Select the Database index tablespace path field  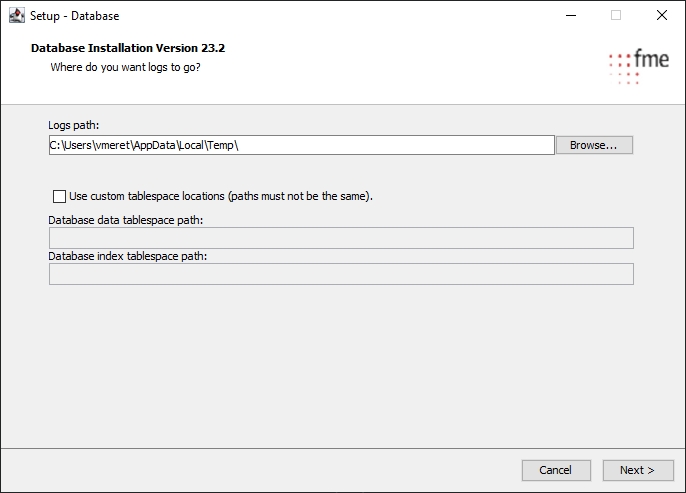(x=341, y=274)
